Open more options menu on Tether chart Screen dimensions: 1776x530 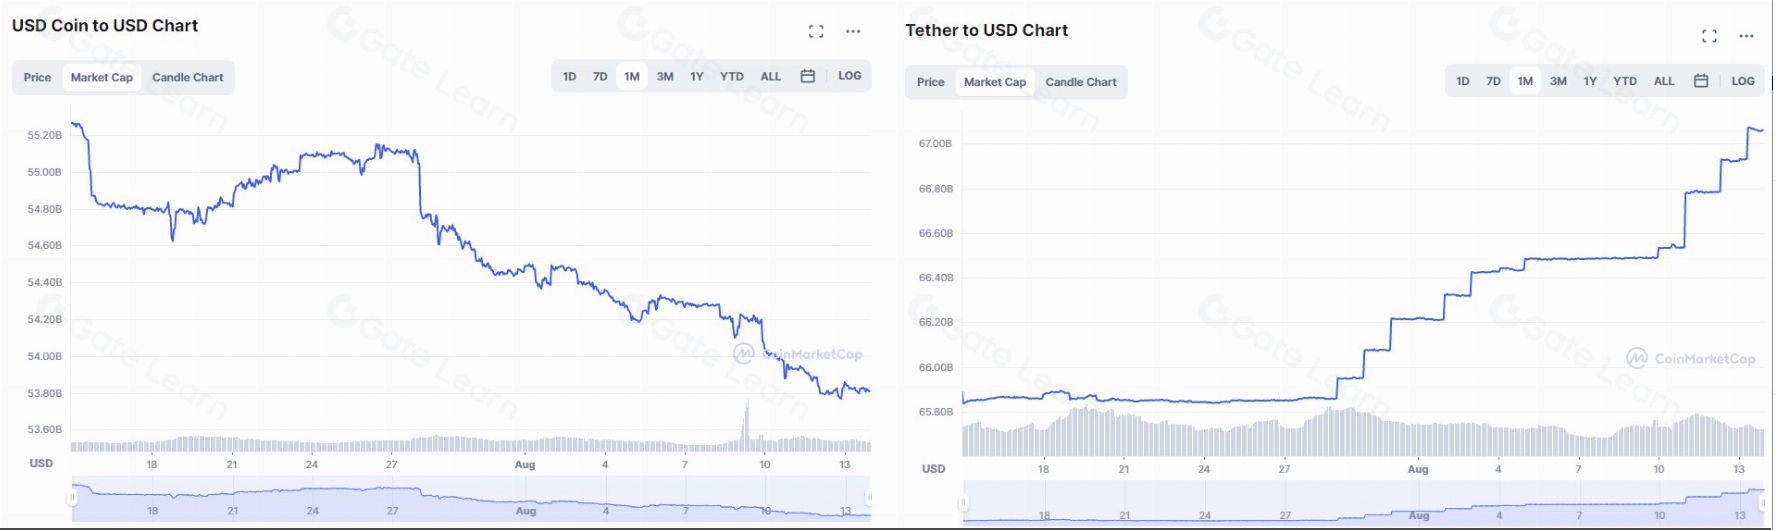click(1746, 37)
